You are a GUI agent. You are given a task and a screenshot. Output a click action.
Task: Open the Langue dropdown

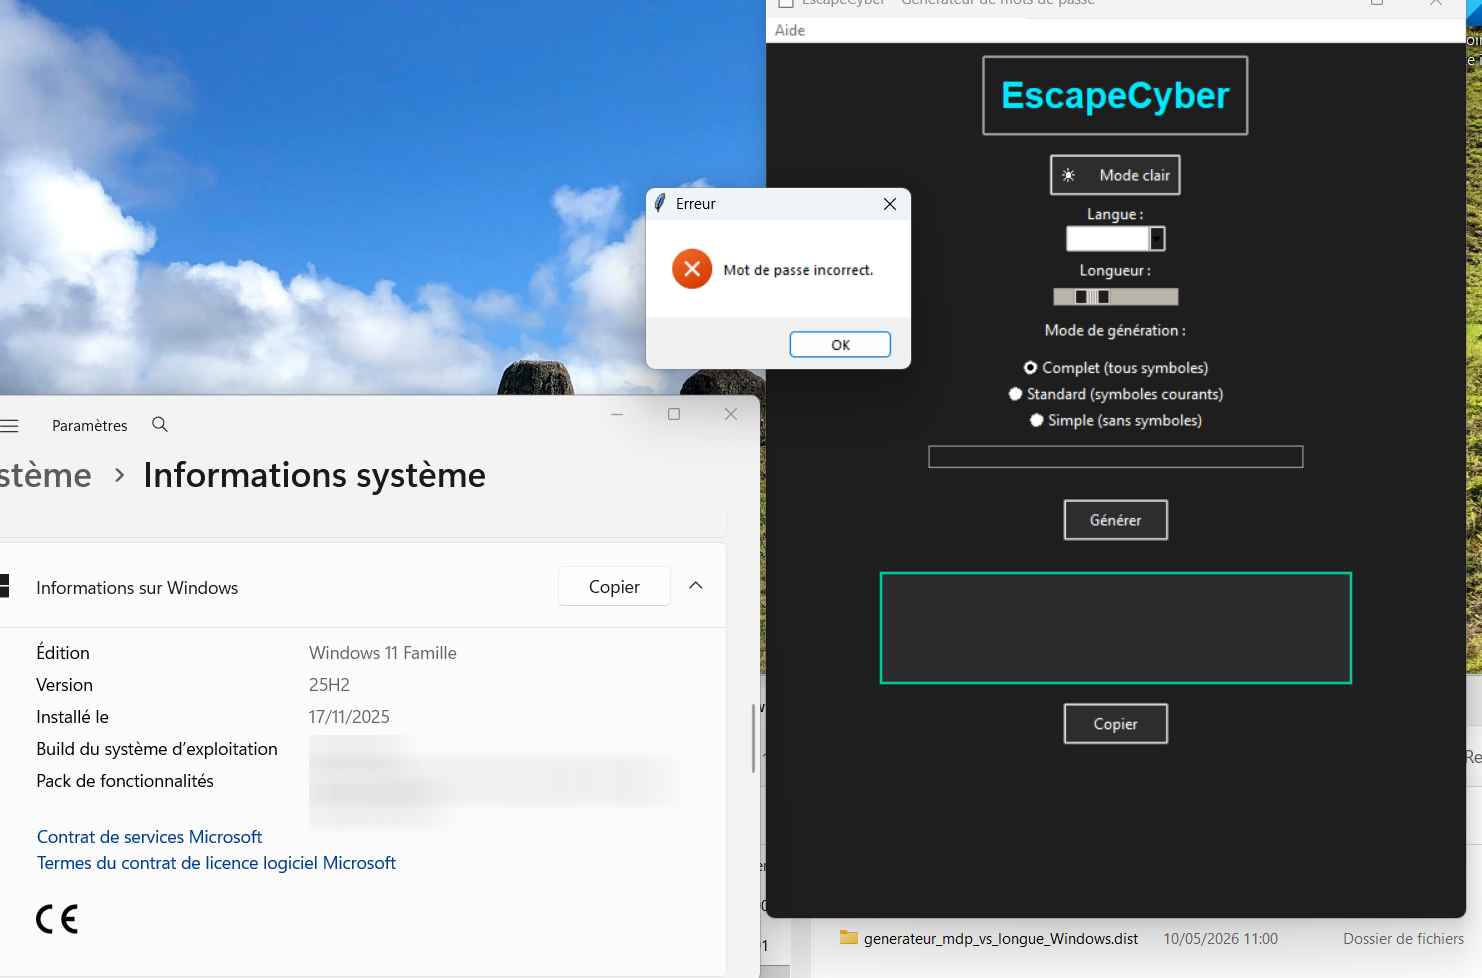[x=1157, y=239]
